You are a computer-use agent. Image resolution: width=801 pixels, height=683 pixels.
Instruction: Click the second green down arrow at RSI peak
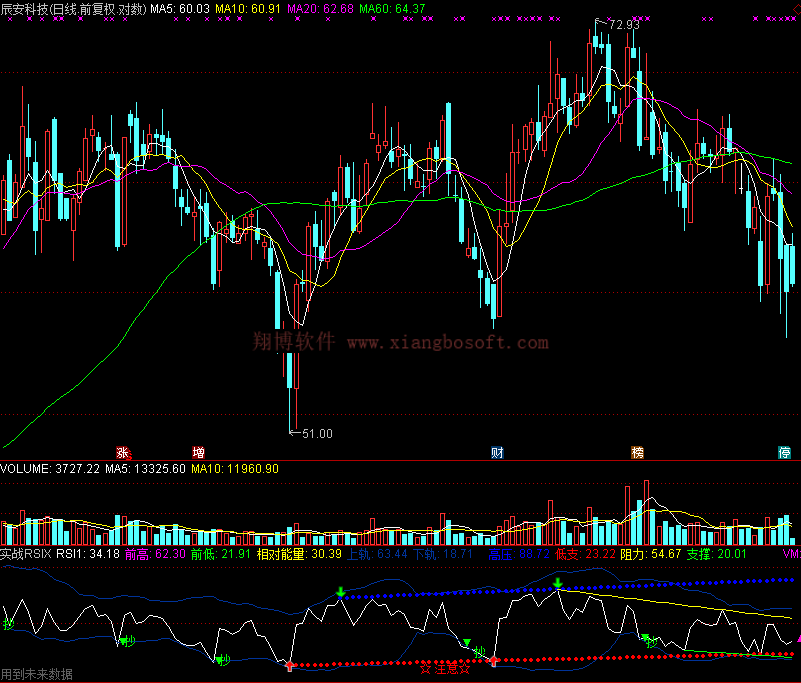[558, 582]
